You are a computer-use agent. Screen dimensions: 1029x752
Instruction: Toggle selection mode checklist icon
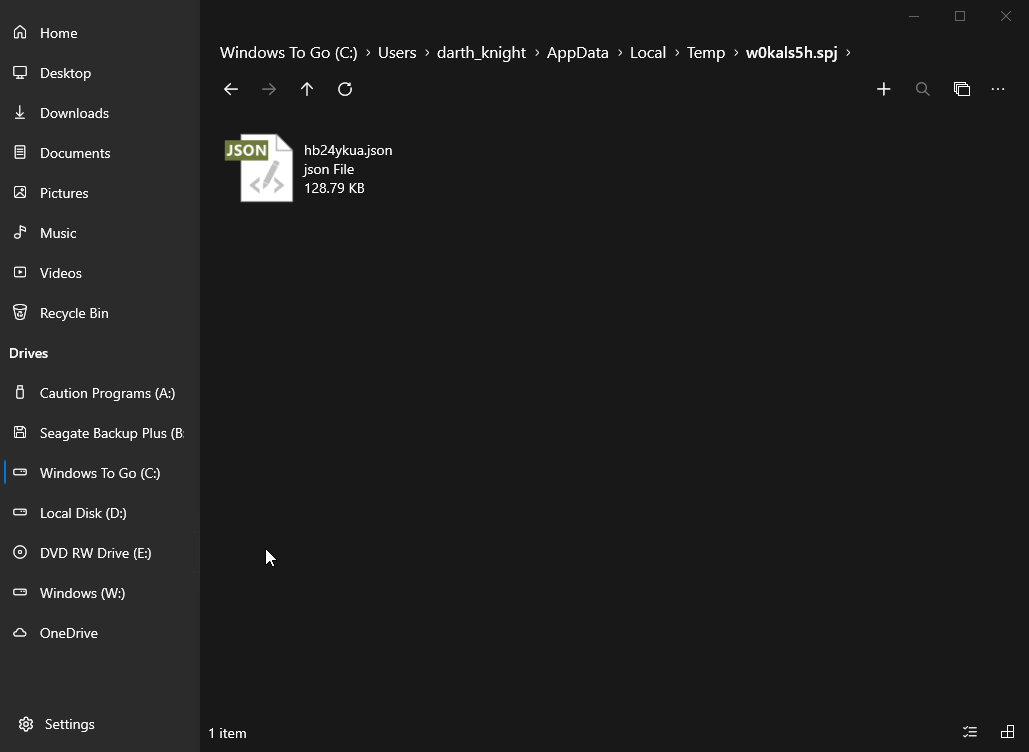point(969,732)
